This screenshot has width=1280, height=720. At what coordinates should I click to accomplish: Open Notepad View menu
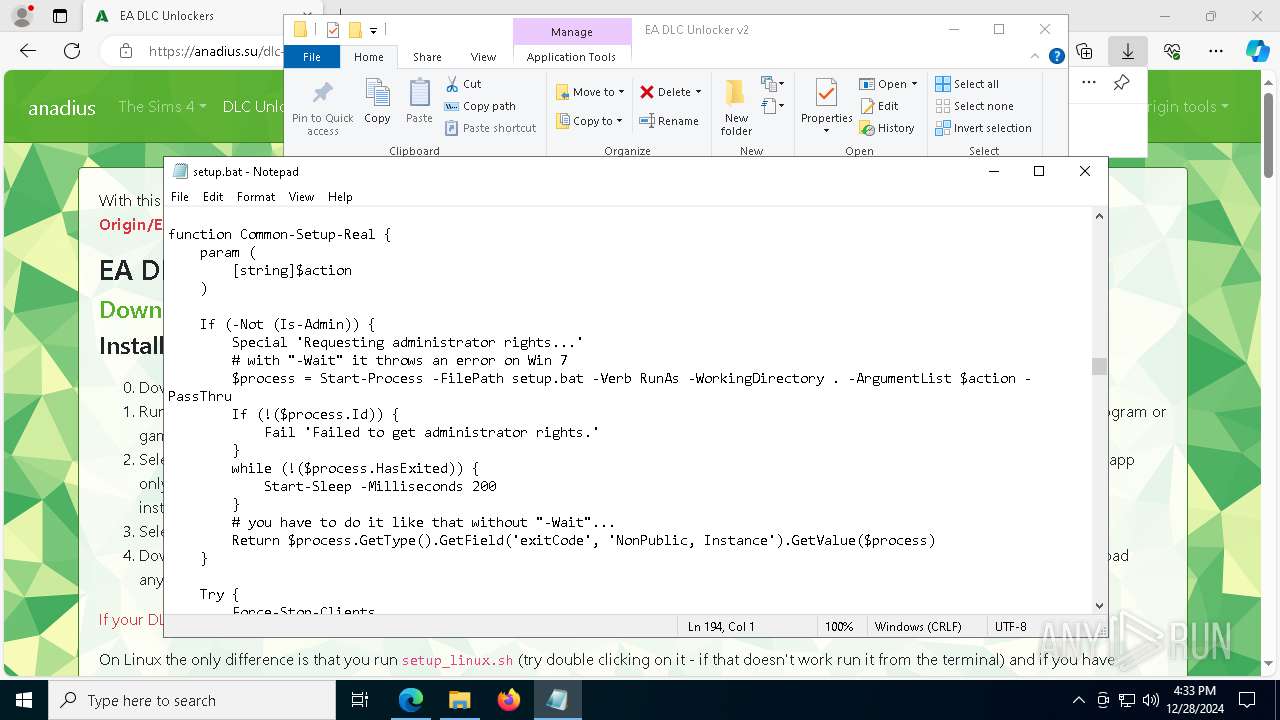301,197
